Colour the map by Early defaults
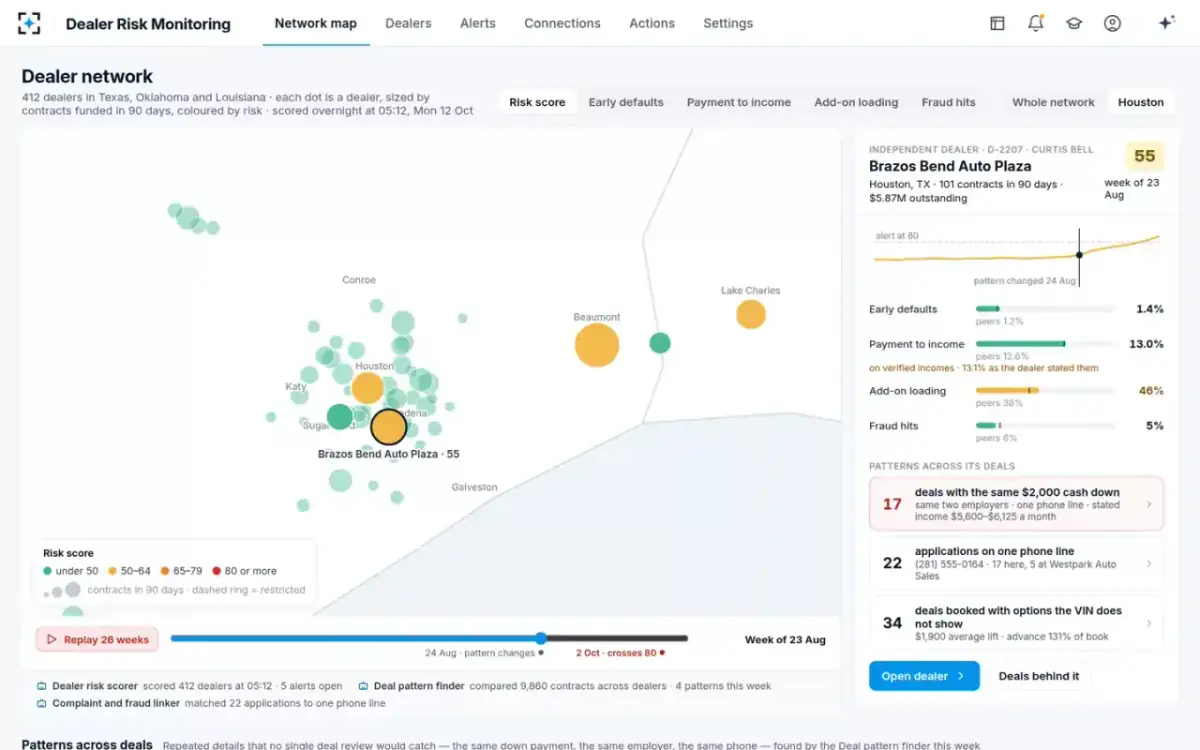This screenshot has height=750, width=1200. [626, 102]
